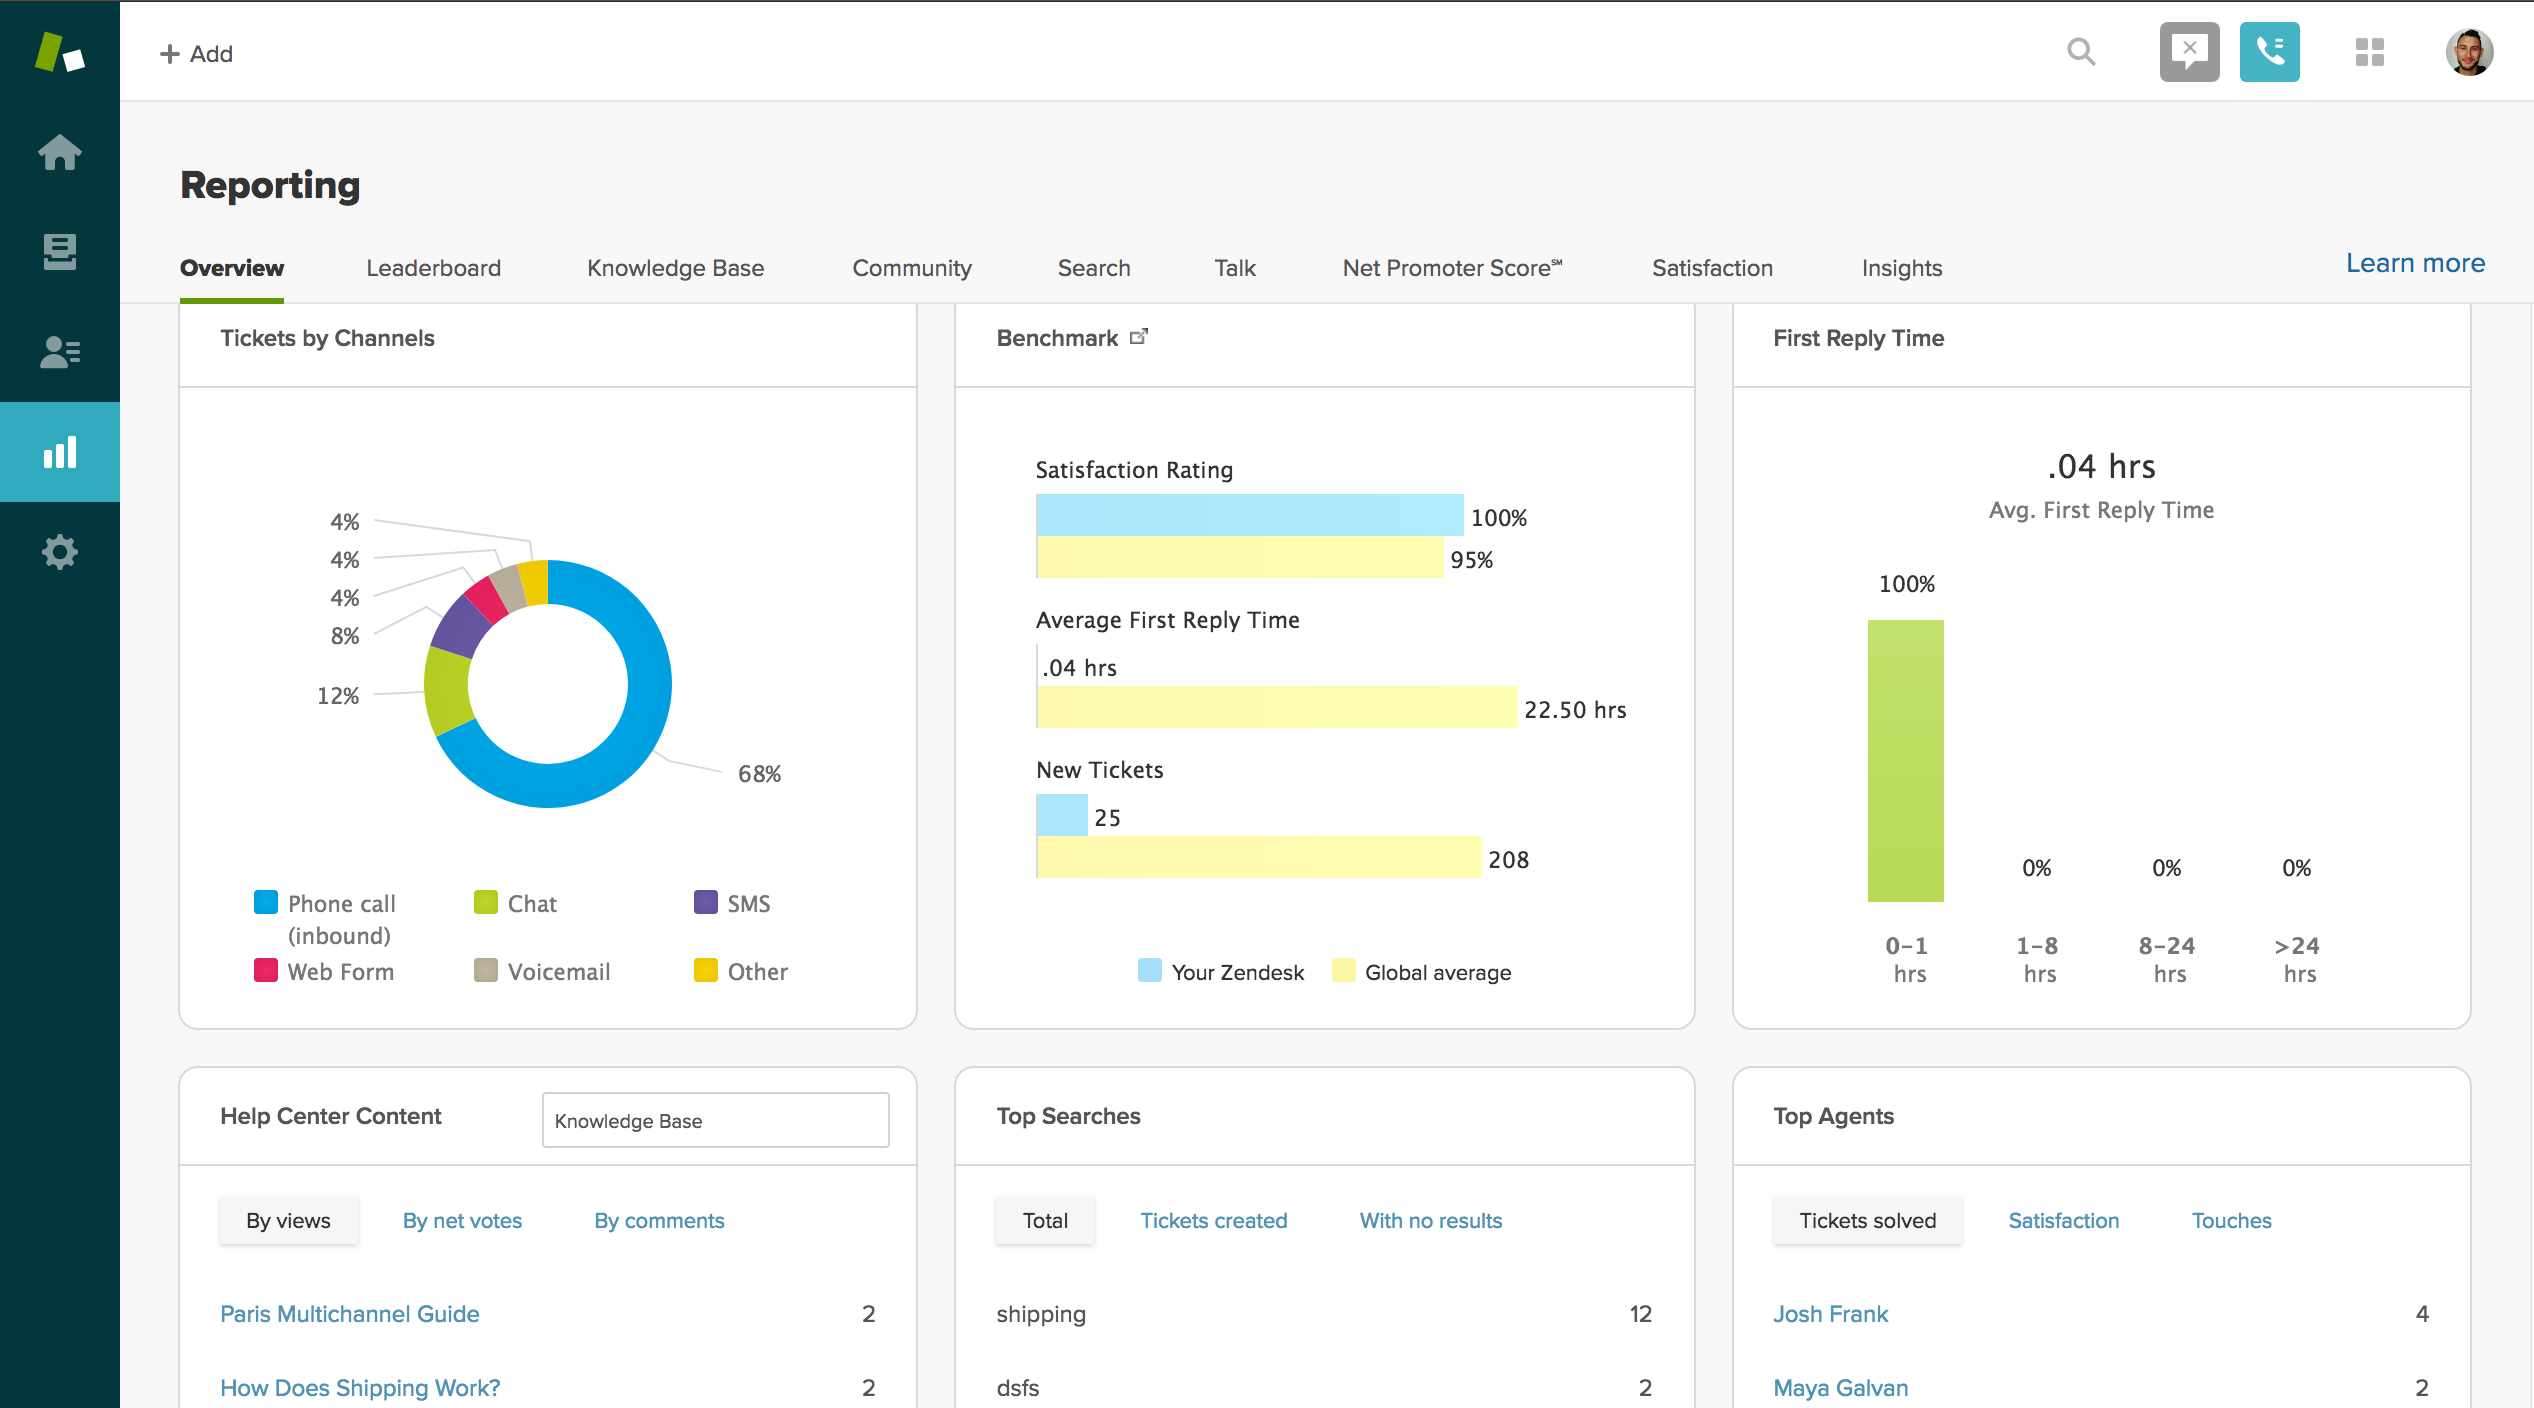Select the By views filter

(288, 1220)
